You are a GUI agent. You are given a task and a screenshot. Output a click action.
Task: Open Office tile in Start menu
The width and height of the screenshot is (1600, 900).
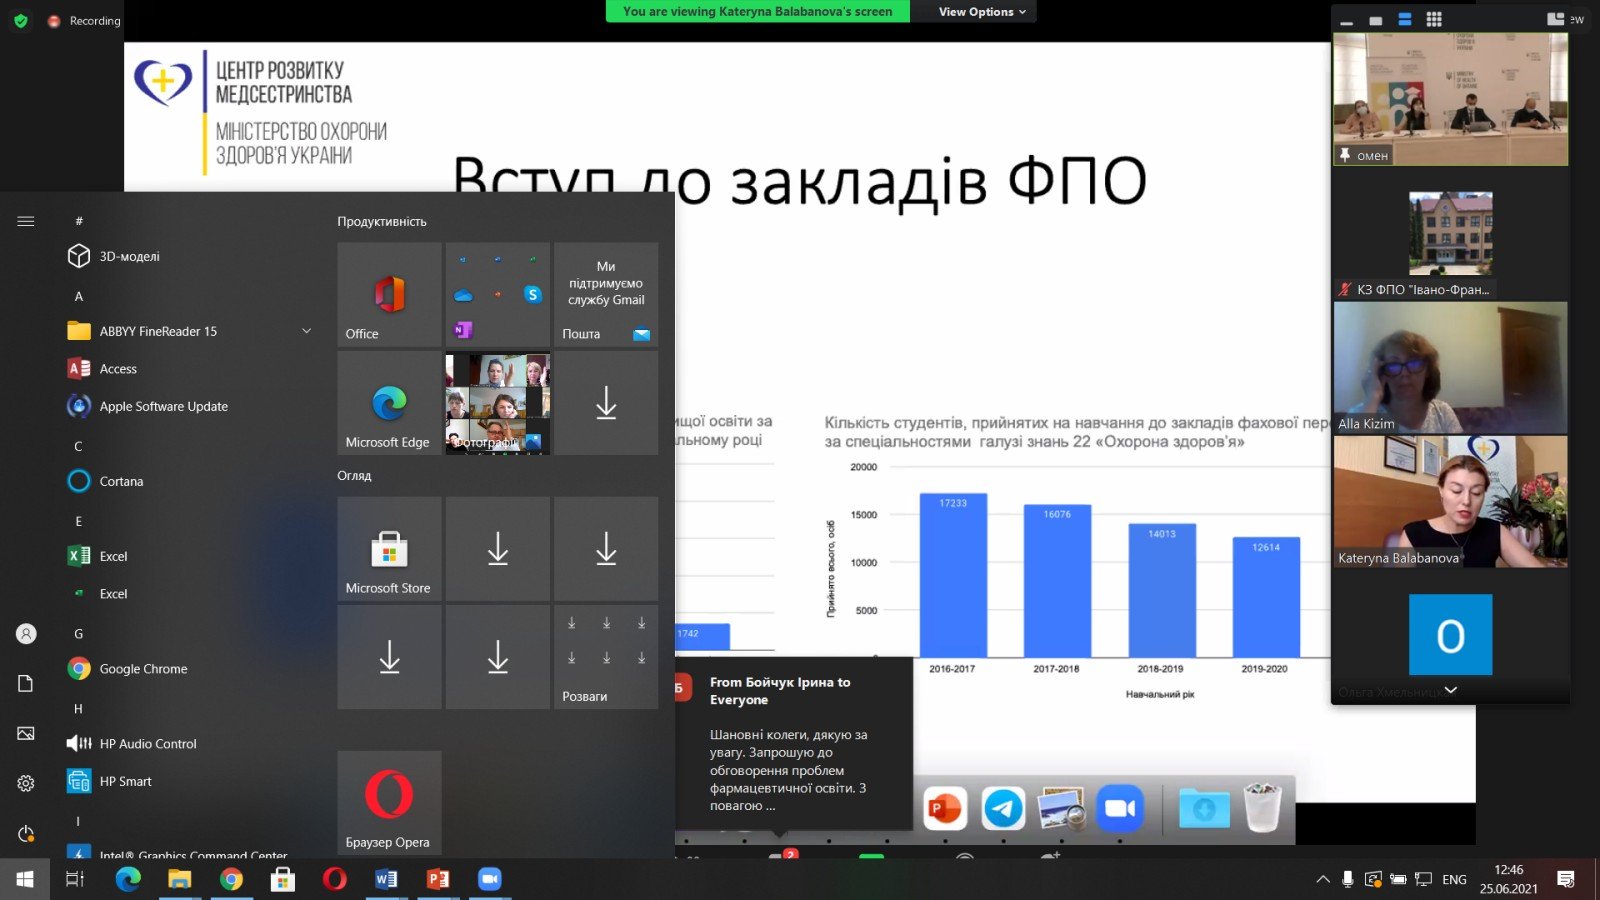coord(389,294)
